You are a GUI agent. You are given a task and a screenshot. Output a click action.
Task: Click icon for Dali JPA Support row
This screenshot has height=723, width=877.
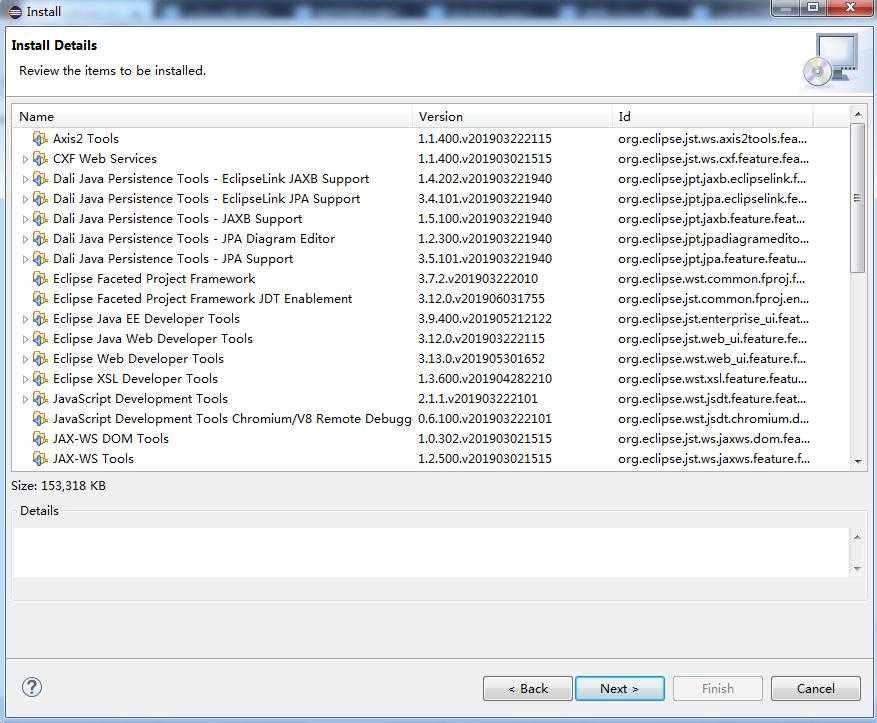click(40, 258)
